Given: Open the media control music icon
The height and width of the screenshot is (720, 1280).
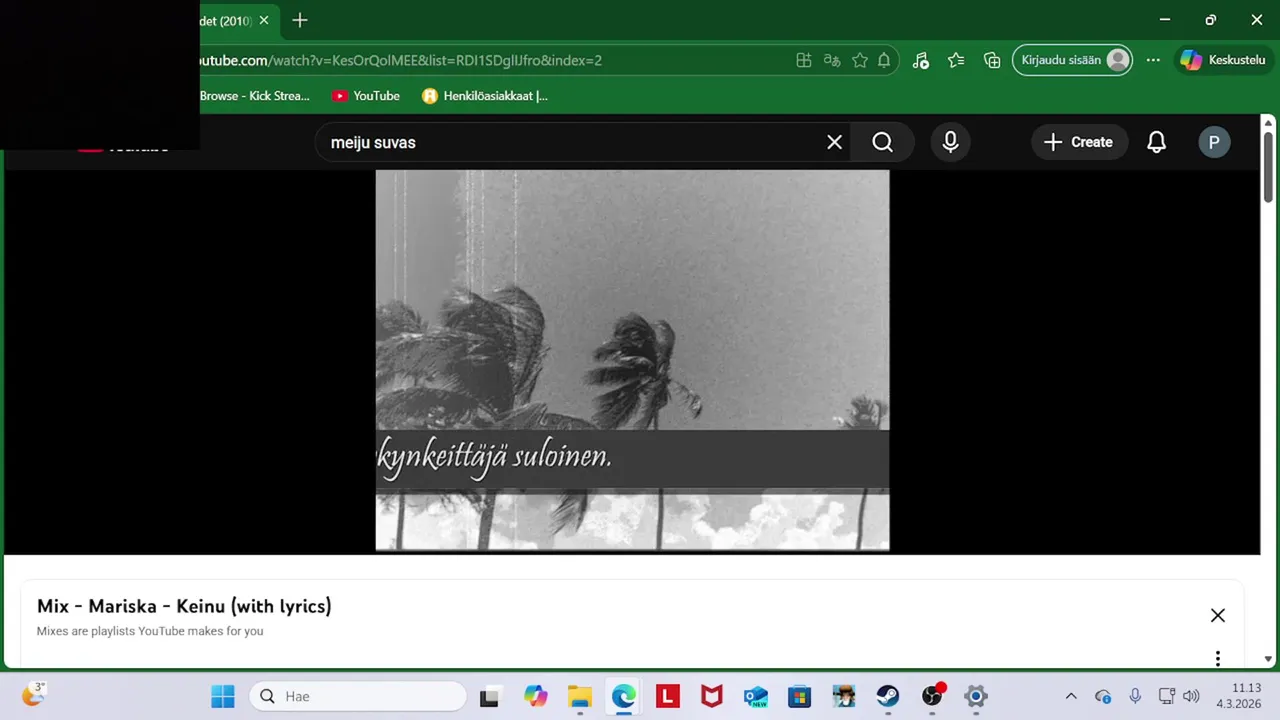Looking at the screenshot, I should [x=921, y=60].
